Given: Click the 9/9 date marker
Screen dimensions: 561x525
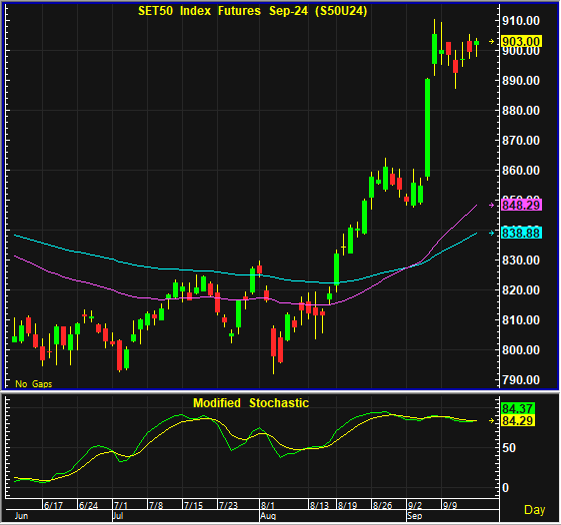Looking at the screenshot, I should pos(450,505).
